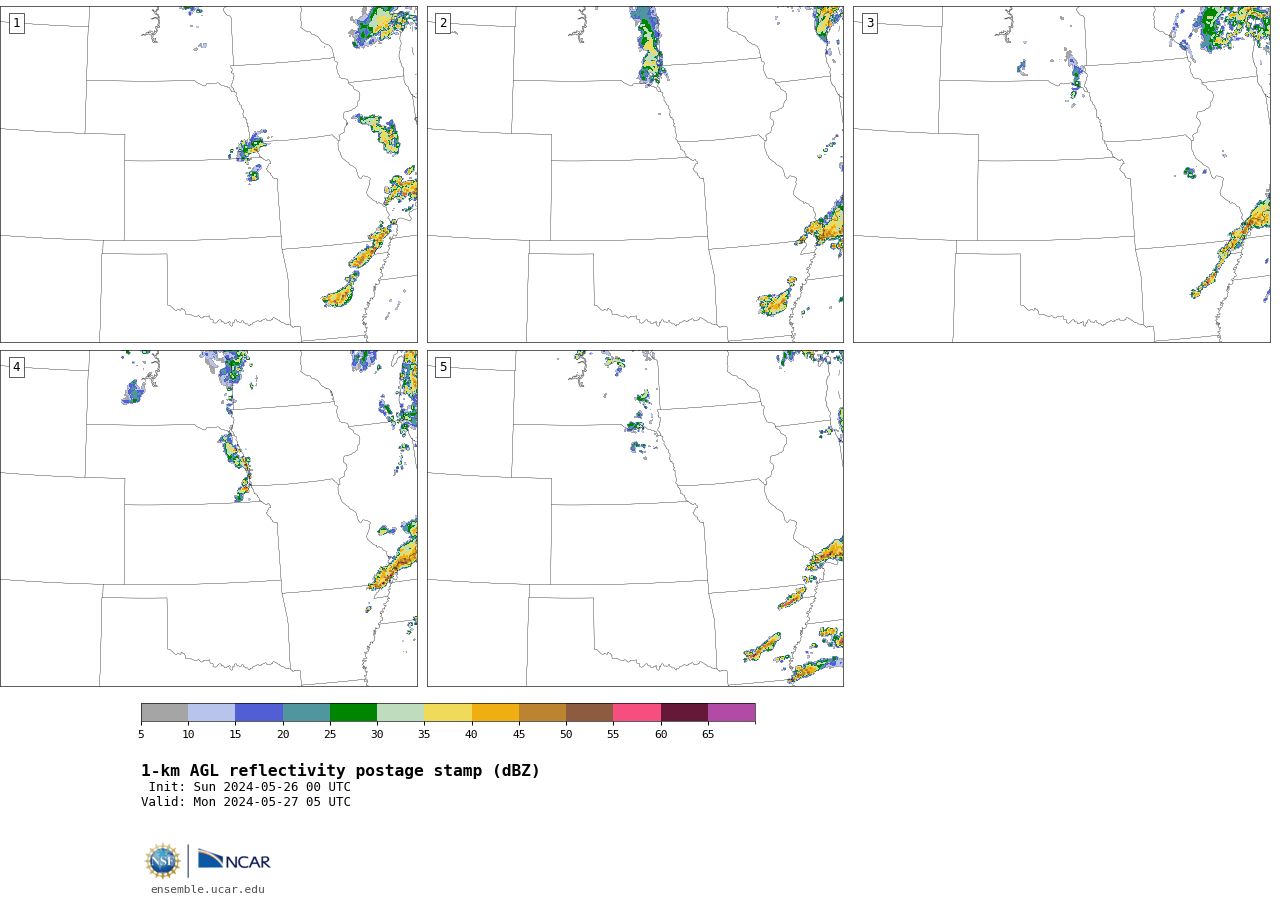Select the purple 65+ dBZ swatch
1280x901 pixels.
coord(731,713)
